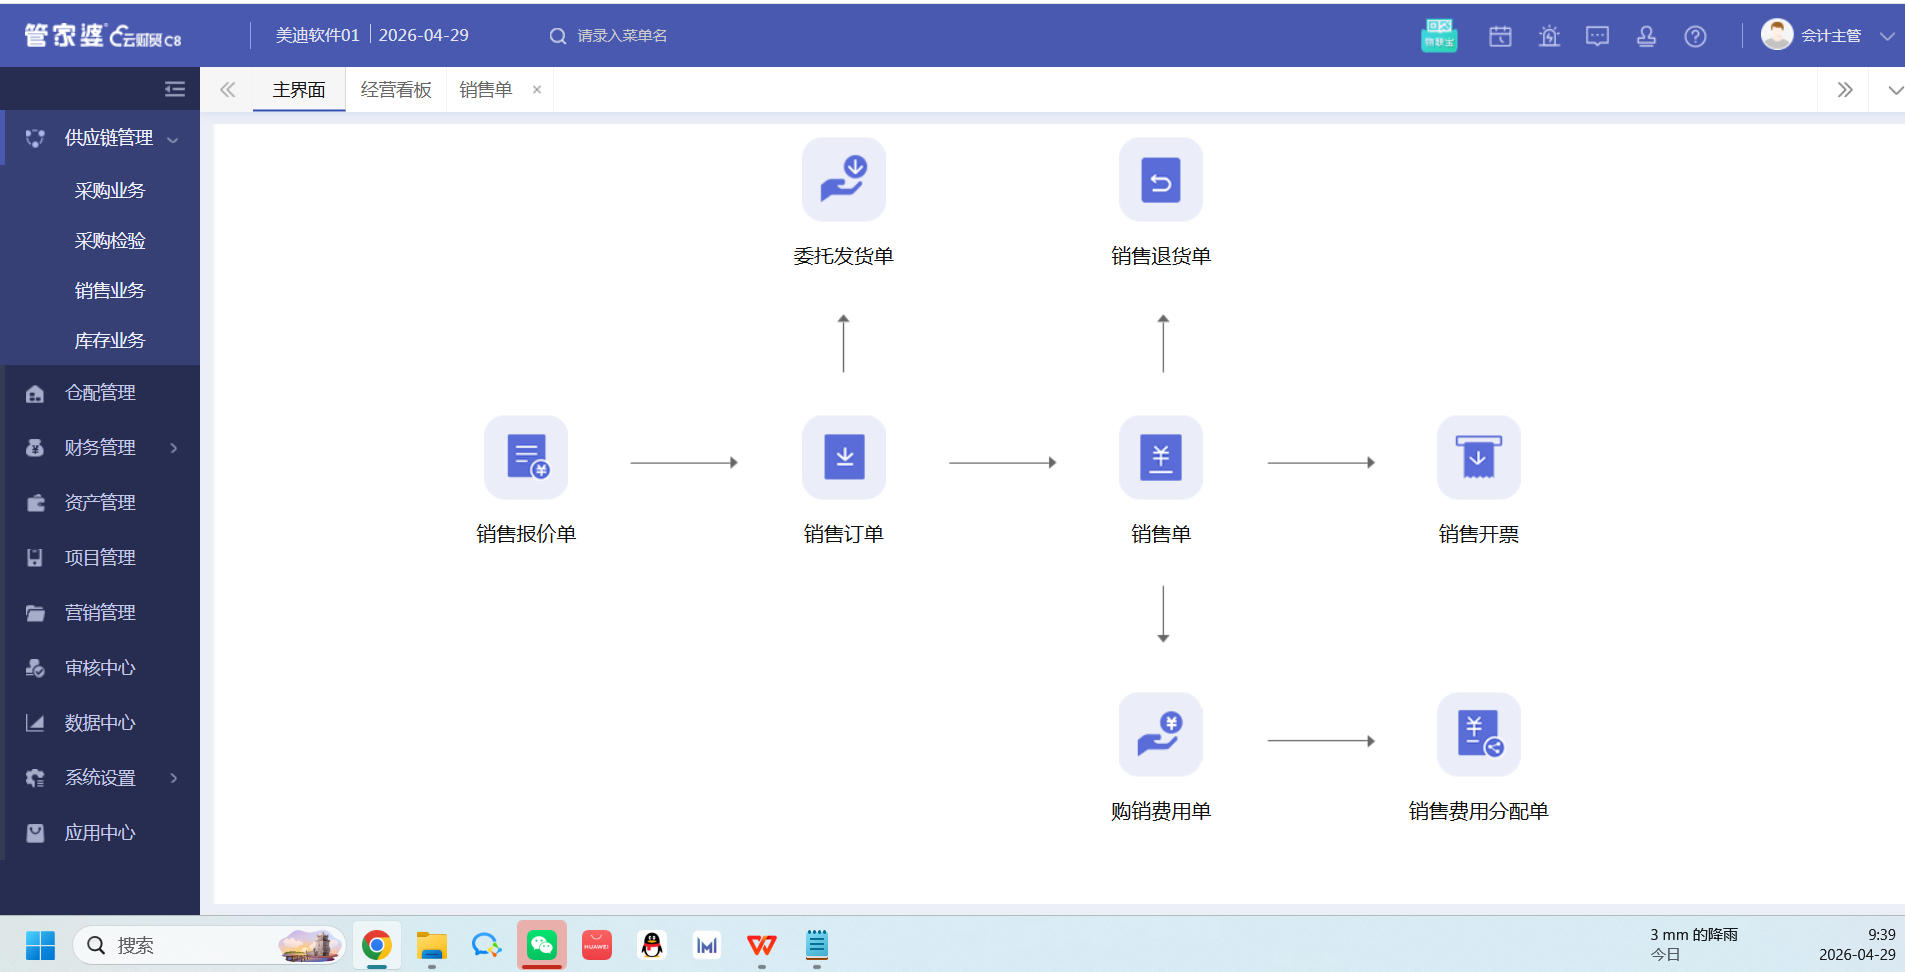
Task: Open WeChat from the taskbar
Action: [x=542, y=945]
